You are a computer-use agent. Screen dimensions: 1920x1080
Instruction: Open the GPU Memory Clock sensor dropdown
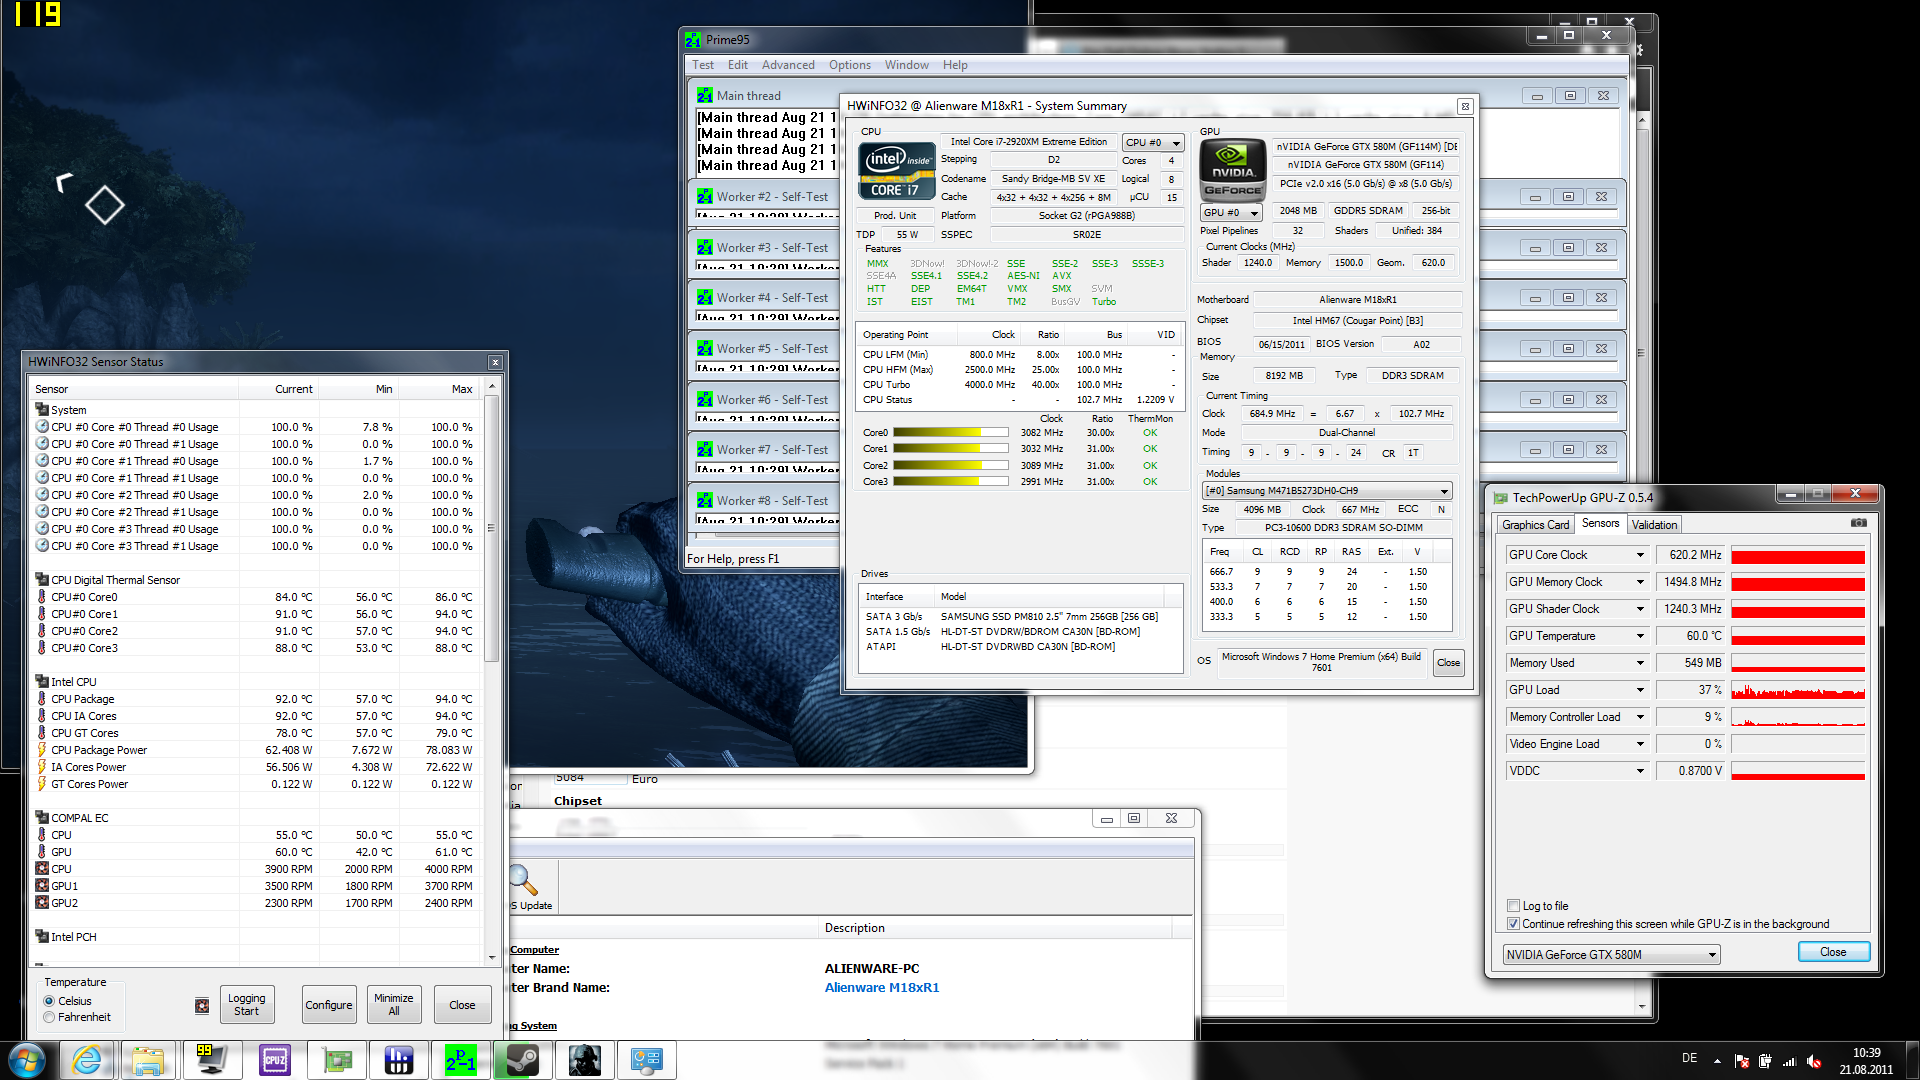[x=1640, y=582]
